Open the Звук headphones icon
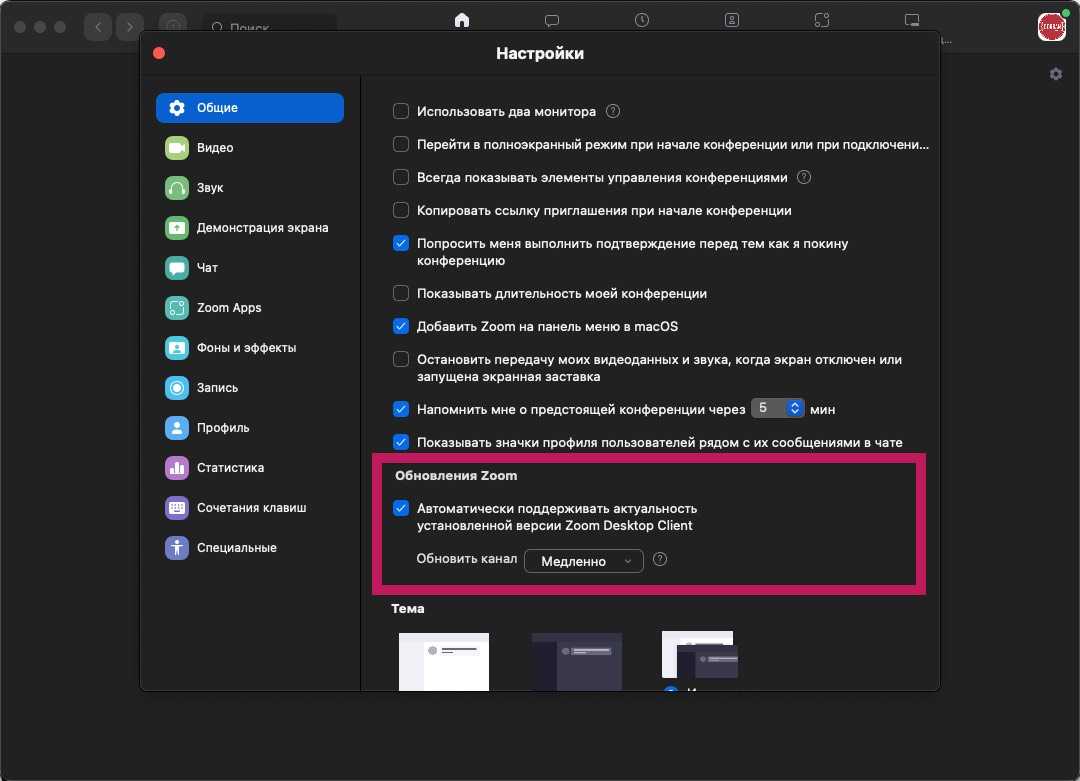1080x781 pixels. 177,188
